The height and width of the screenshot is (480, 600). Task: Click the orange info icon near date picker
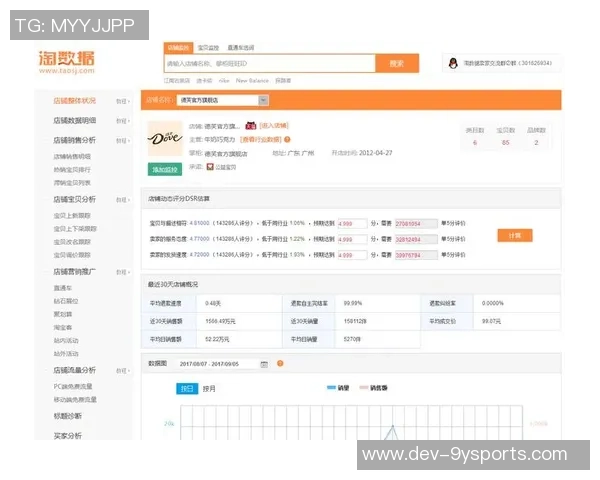point(280,364)
